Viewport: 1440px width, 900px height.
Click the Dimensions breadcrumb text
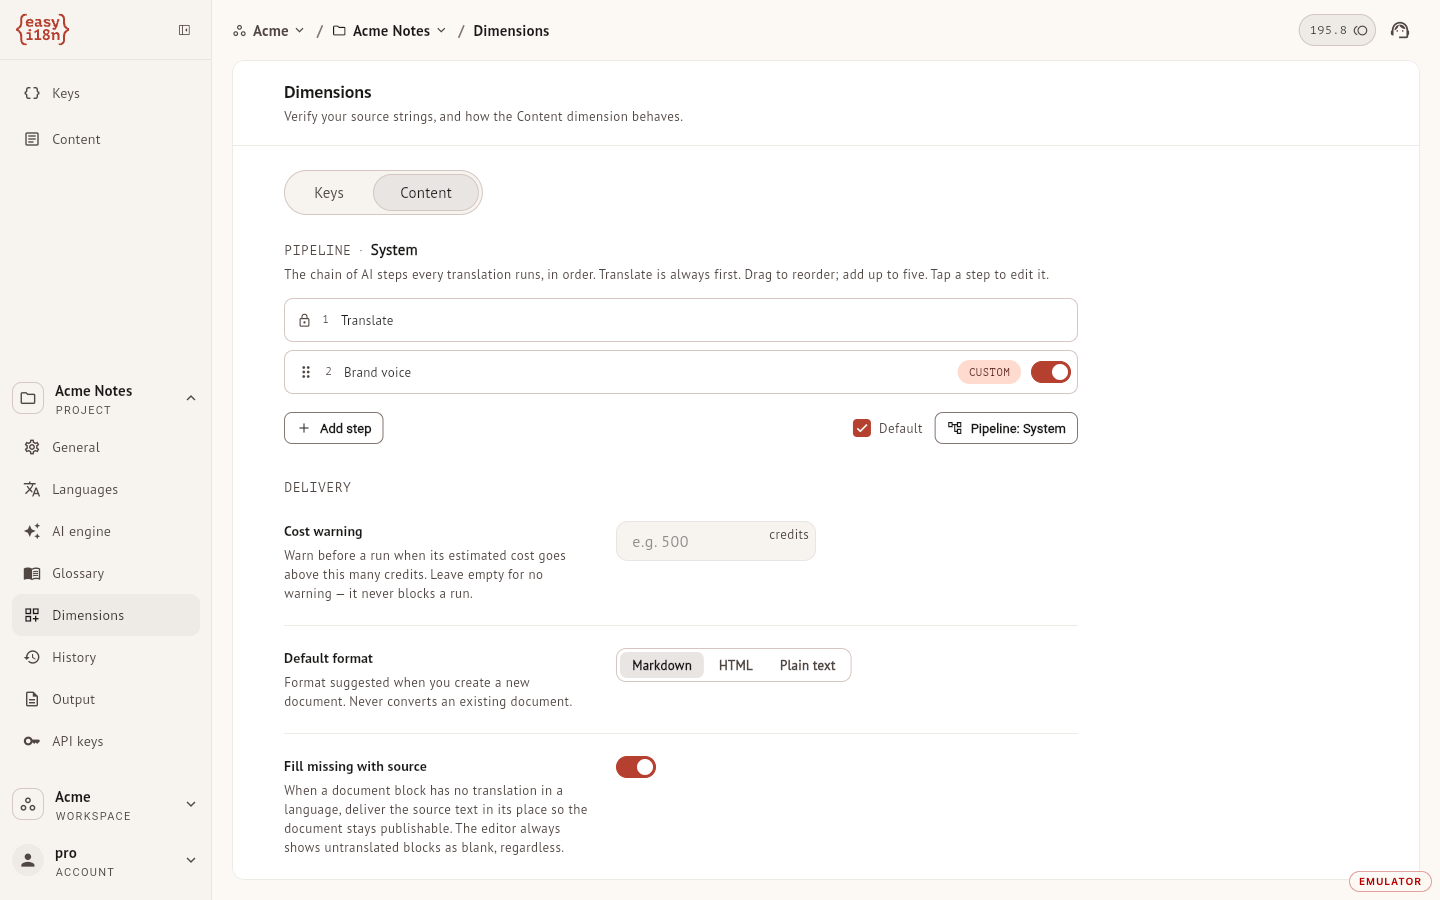pos(511,31)
